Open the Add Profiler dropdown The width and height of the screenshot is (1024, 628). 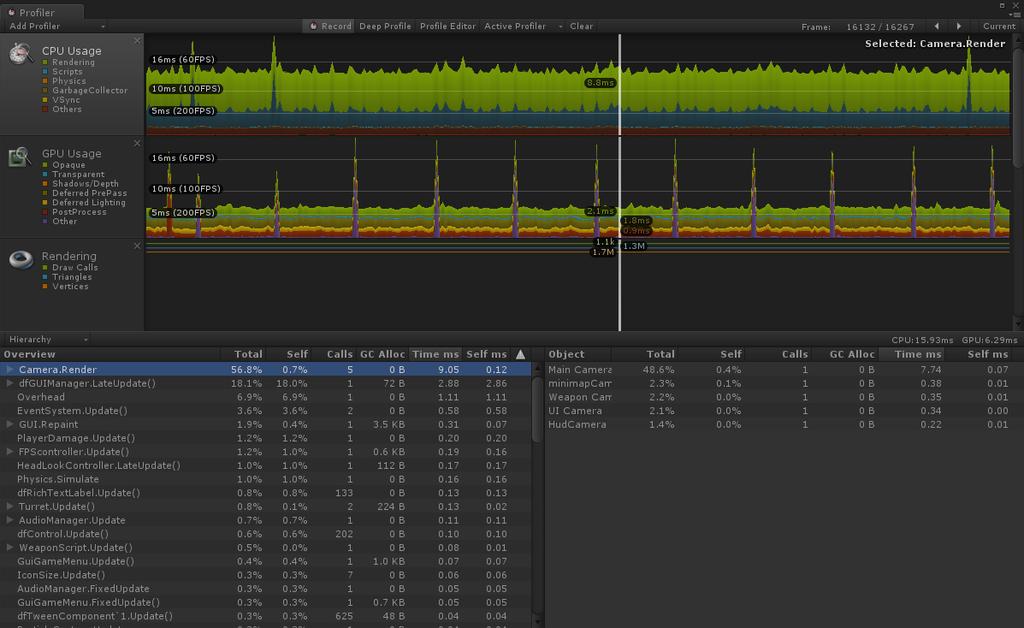click(x=56, y=26)
